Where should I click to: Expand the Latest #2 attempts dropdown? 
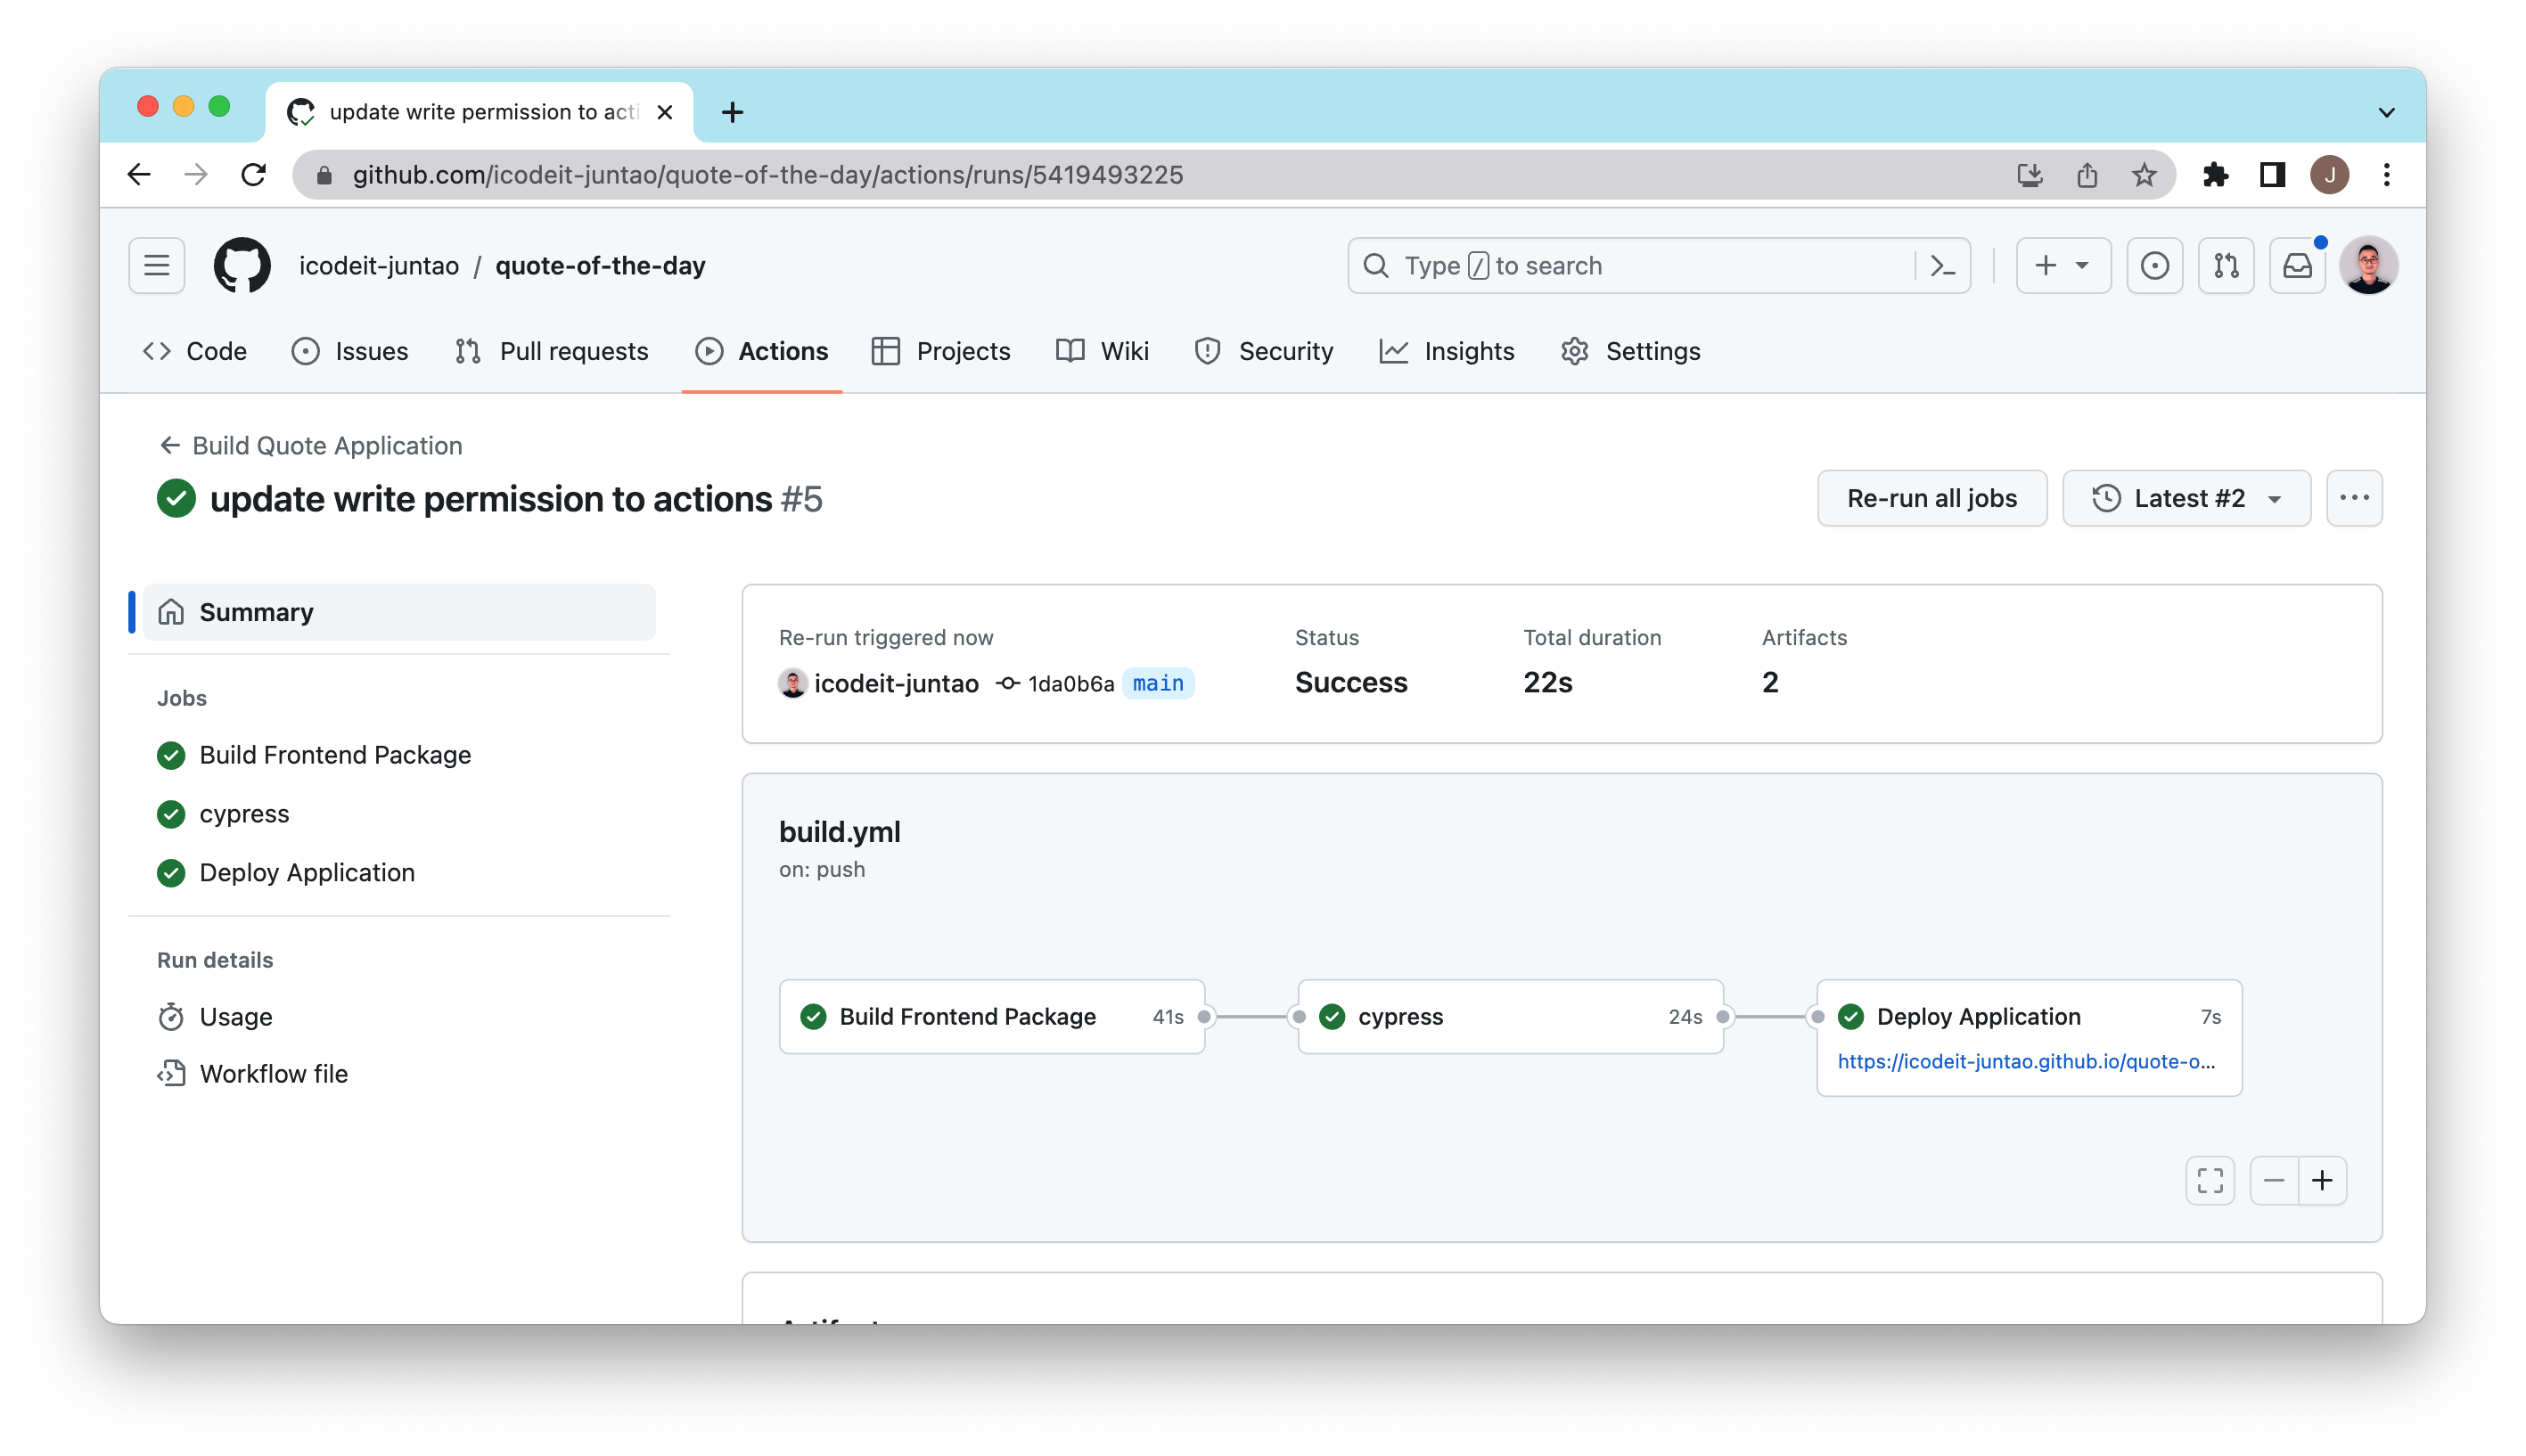pos(2186,498)
